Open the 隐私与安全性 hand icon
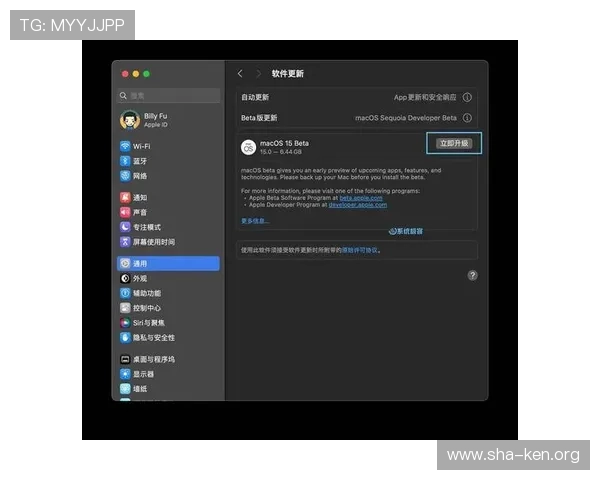The height and width of the screenshot is (480, 600). pyautogui.click(x=125, y=338)
